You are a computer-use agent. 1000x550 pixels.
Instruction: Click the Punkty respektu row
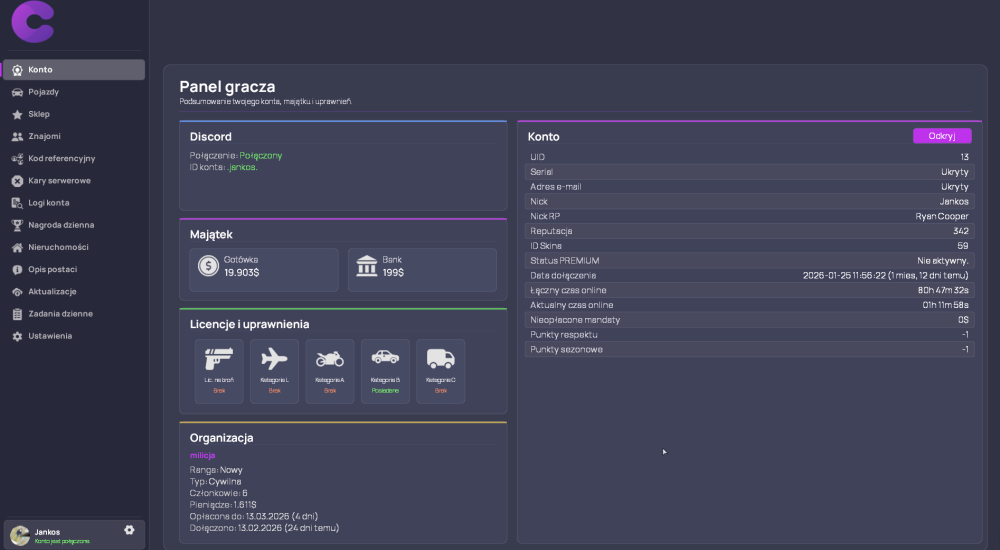click(x=749, y=335)
